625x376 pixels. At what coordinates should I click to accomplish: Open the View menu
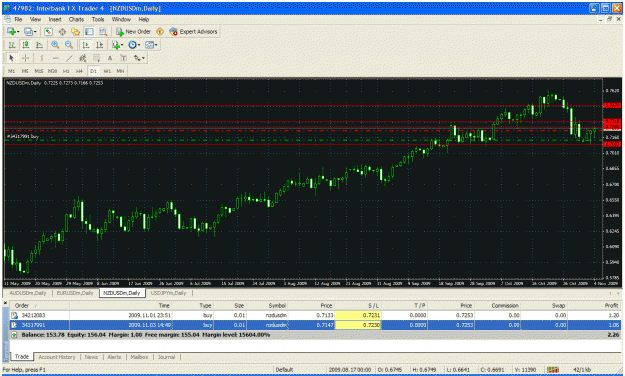35,20
